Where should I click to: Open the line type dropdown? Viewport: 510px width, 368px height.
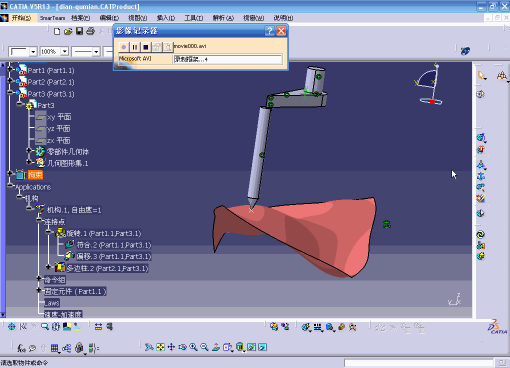[96, 52]
